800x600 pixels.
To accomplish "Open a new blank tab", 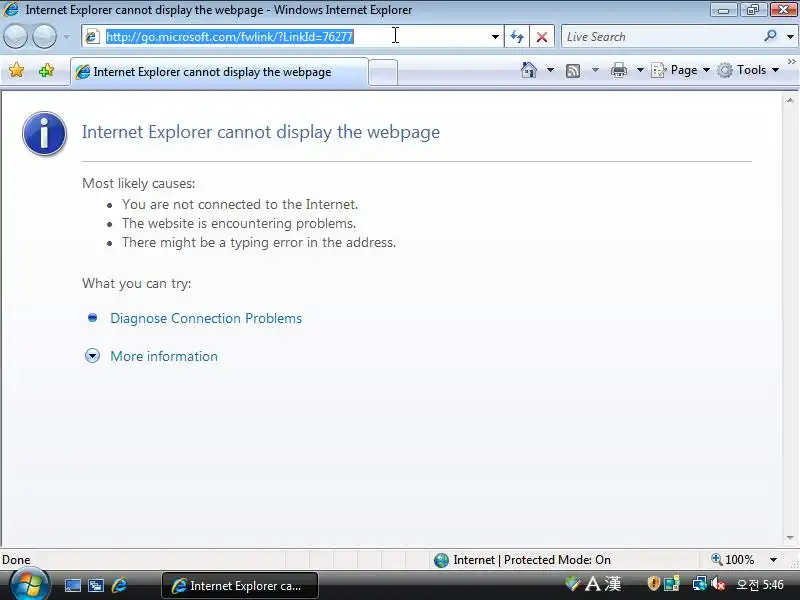I will click(383, 72).
